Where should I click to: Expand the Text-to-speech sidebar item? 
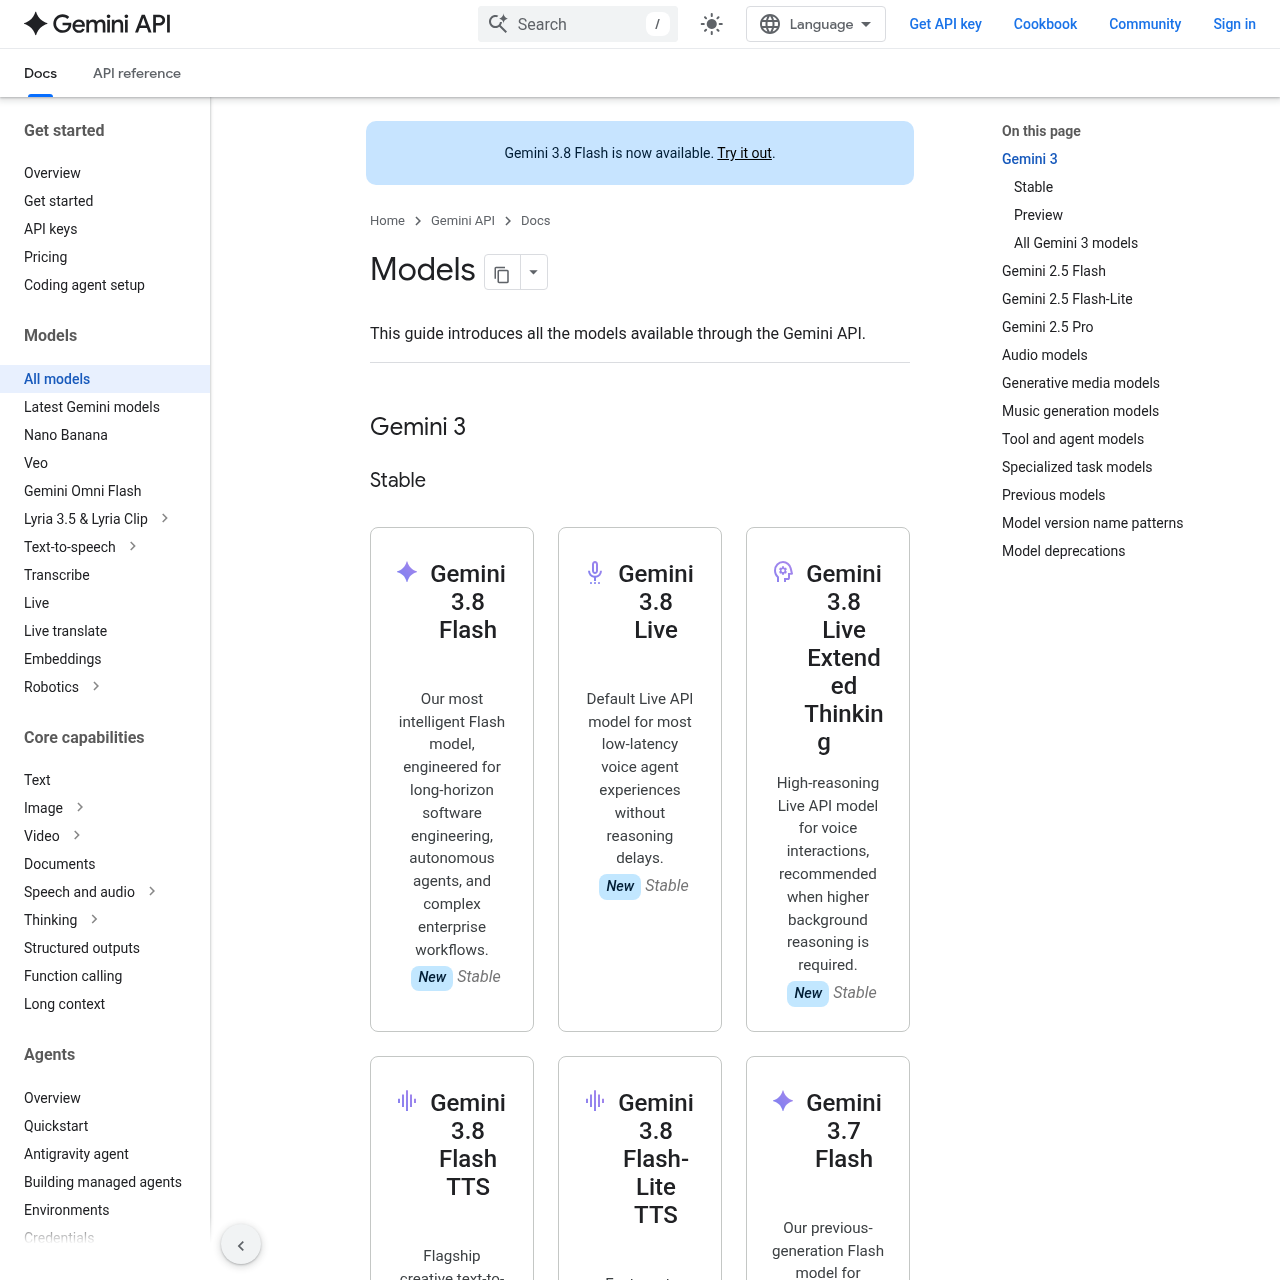pos(133,546)
